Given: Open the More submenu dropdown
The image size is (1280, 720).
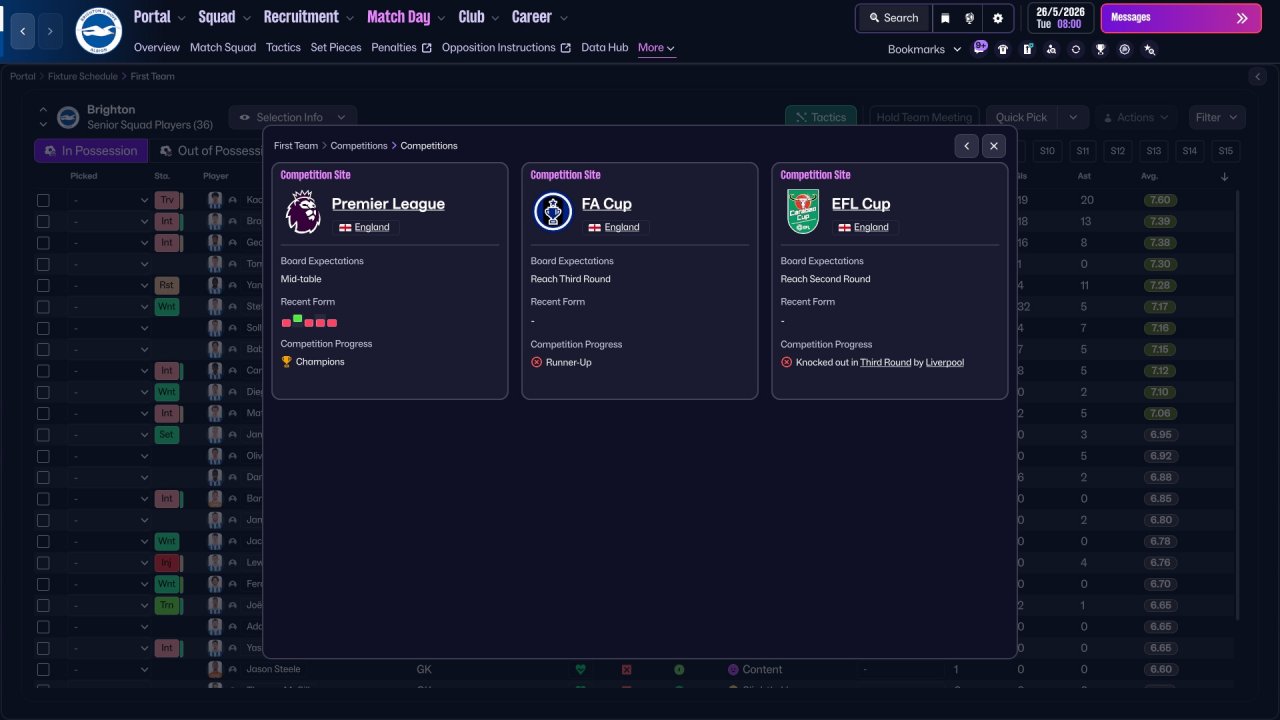Looking at the screenshot, I should pos(656,47).
